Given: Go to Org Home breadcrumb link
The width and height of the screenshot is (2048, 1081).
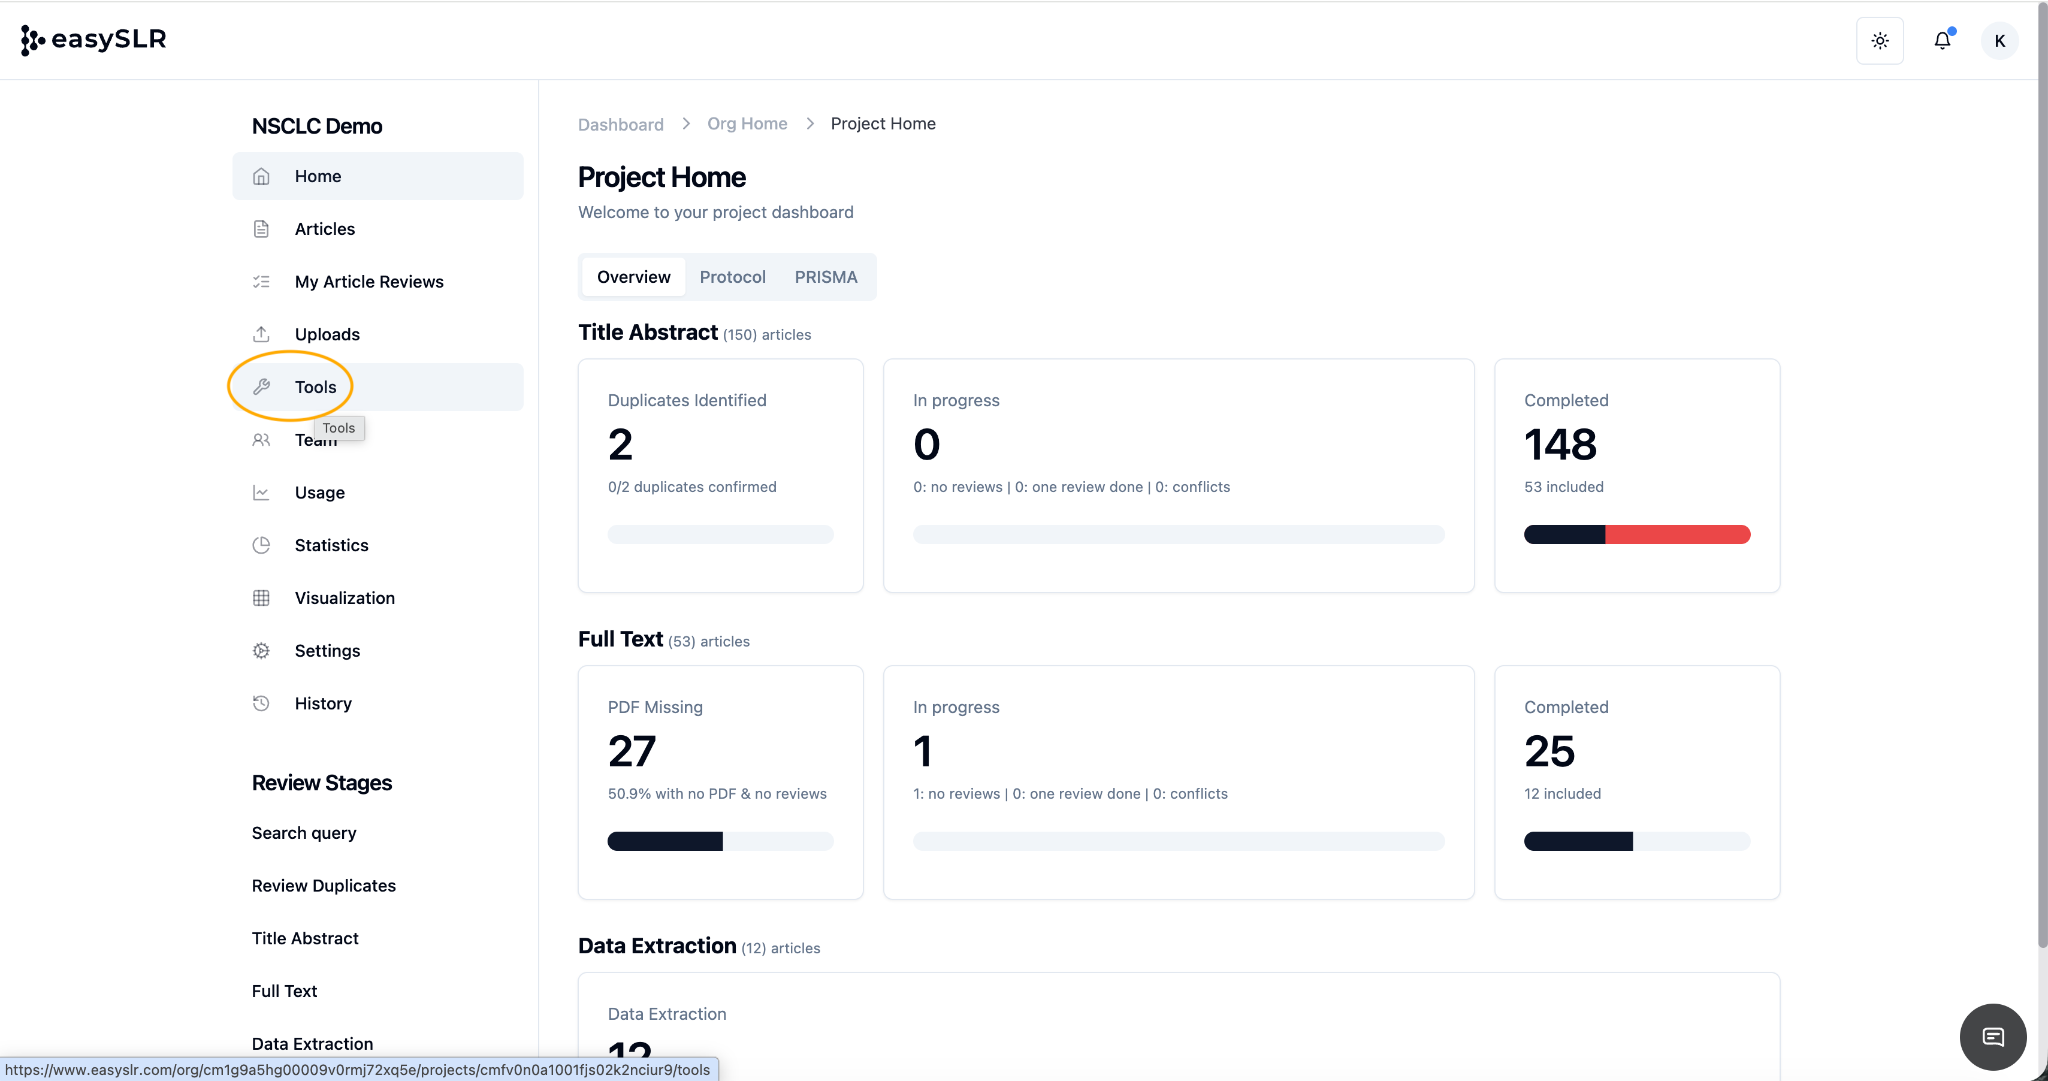Looking at the screenshot, I should click(x=747, y=124).
